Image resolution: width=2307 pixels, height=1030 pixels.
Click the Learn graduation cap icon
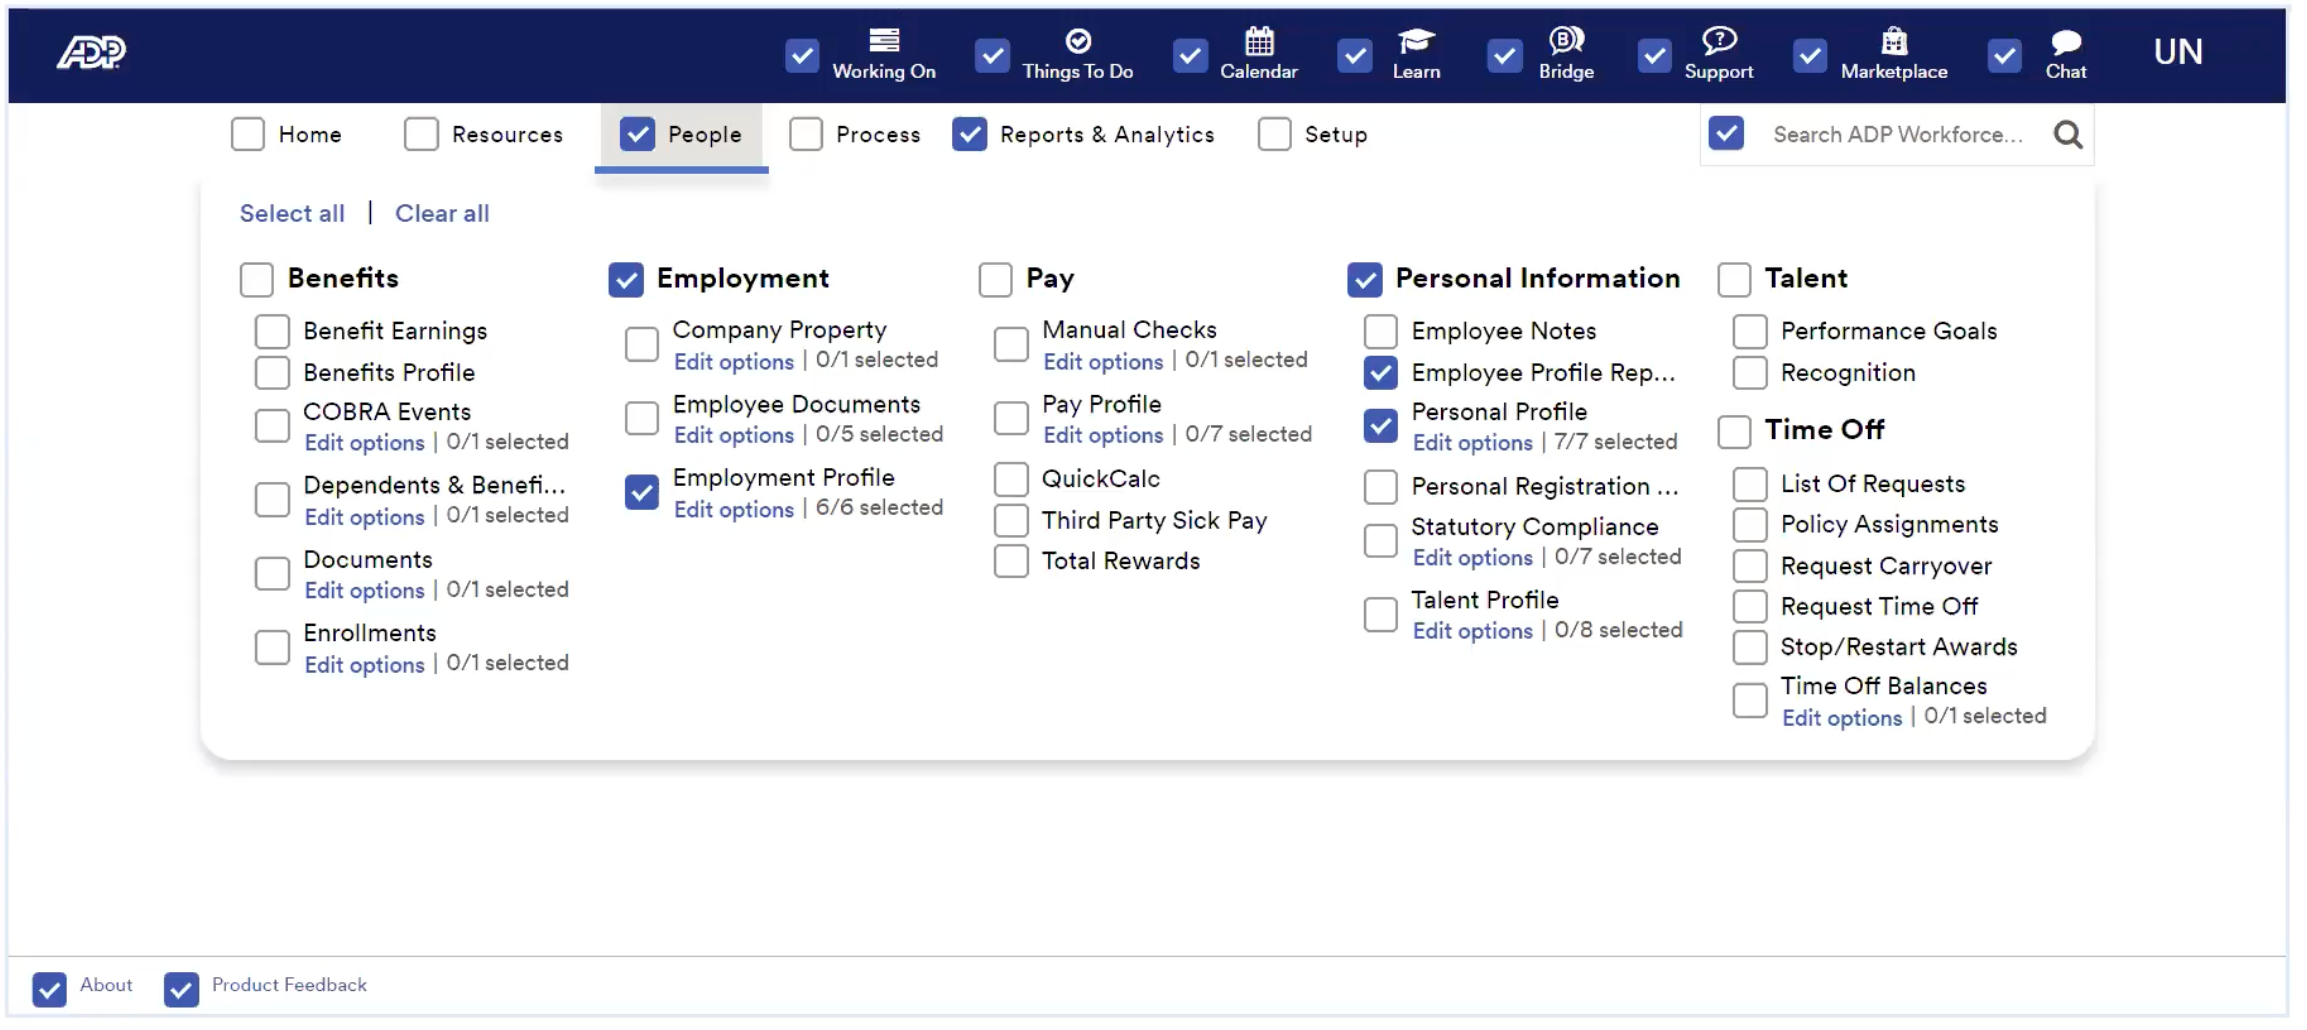1415,41
